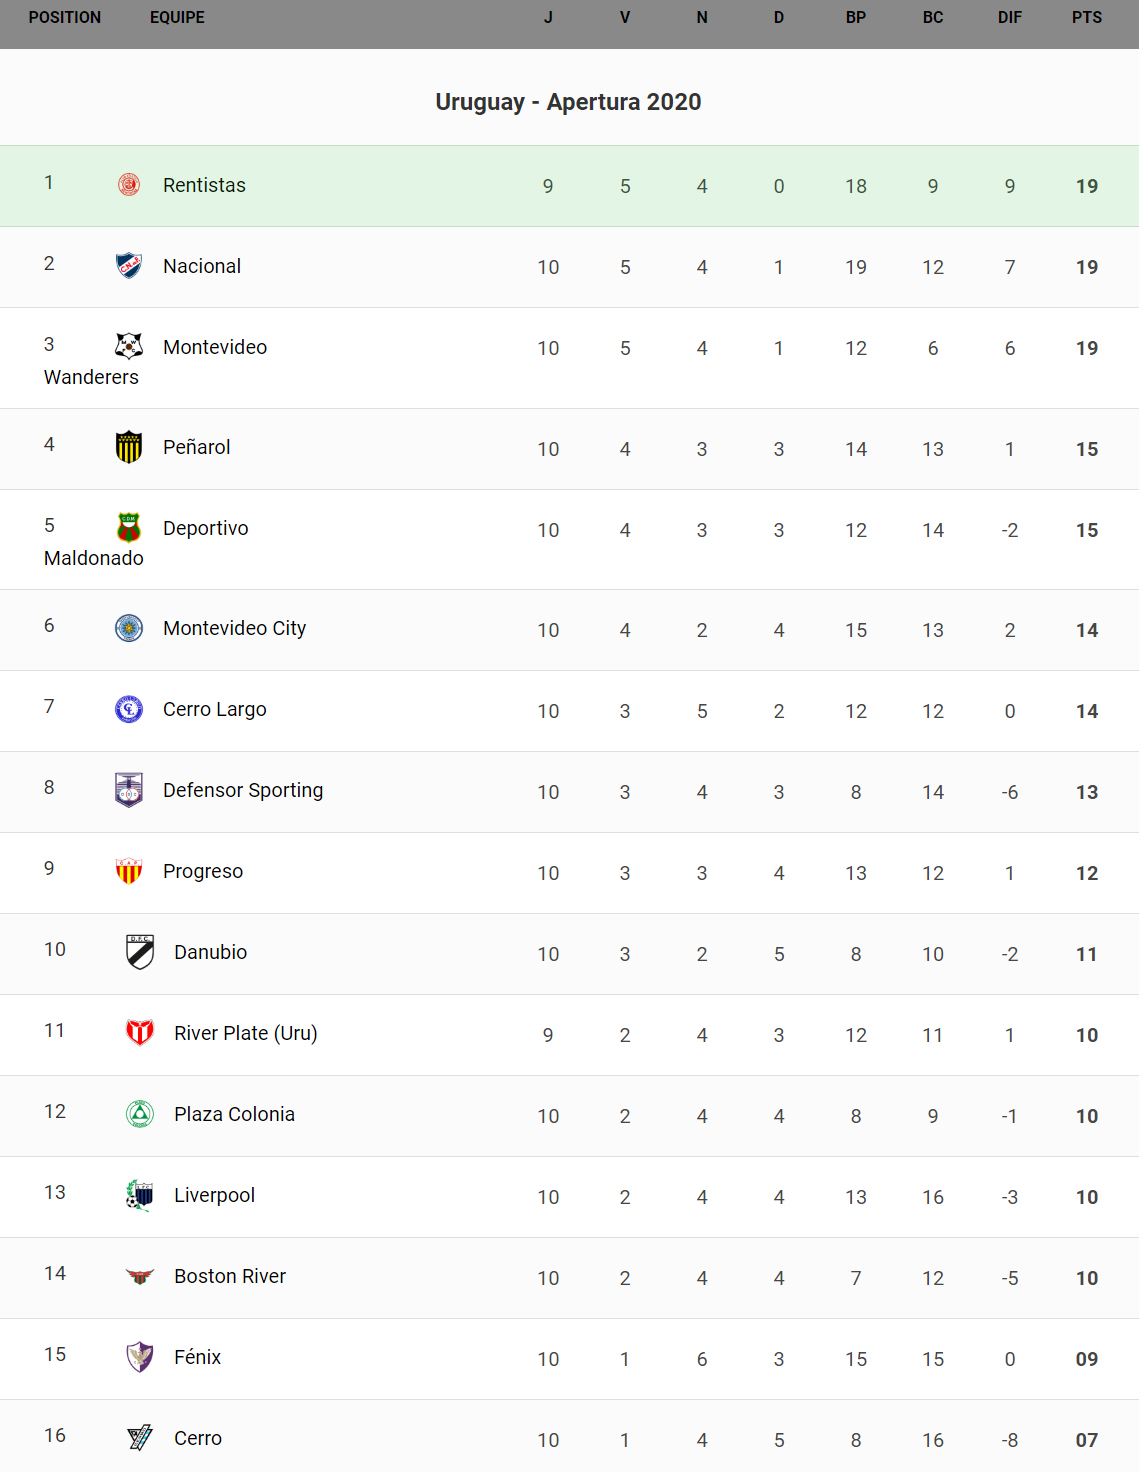Click the Deportivo Maldonado crest
The width and height of the screenshot is (1139, 1472).
click(129, 527)
